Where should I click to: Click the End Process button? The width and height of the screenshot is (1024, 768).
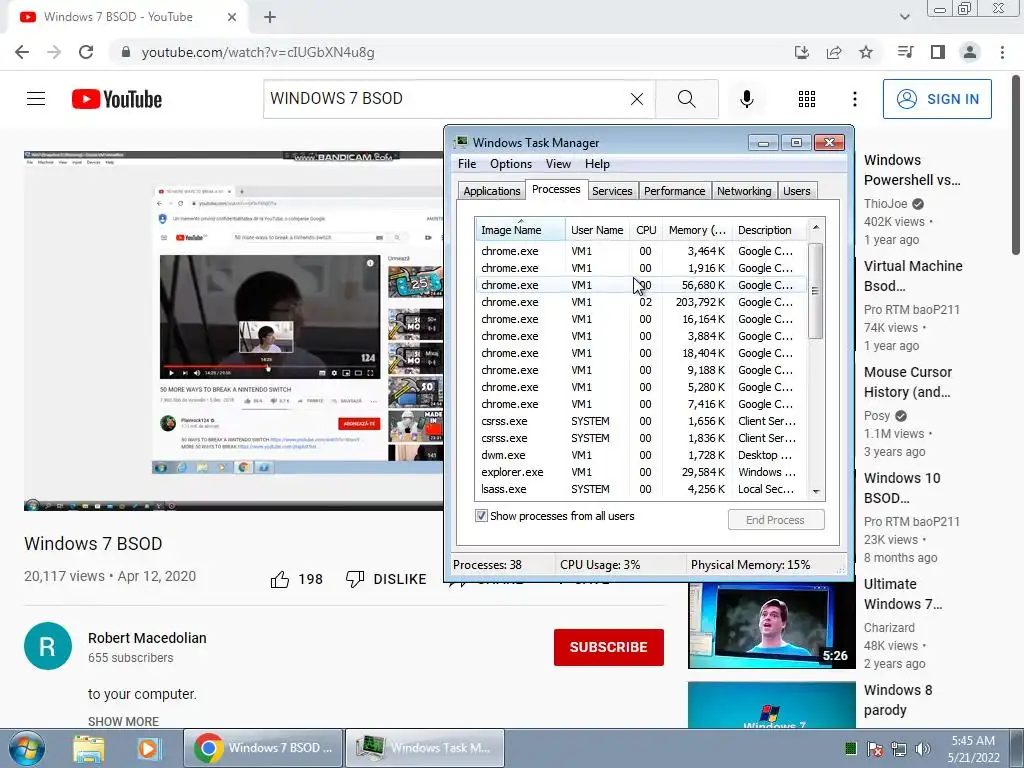point(776,520)
